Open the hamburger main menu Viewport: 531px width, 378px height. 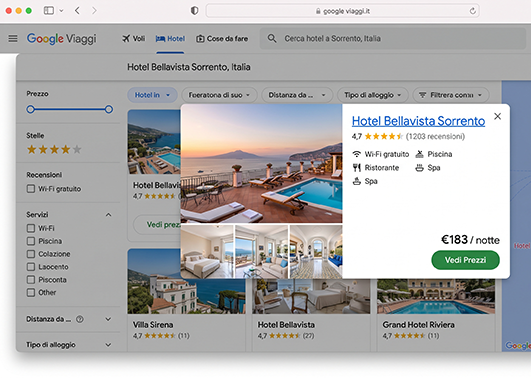coord(13,39)
